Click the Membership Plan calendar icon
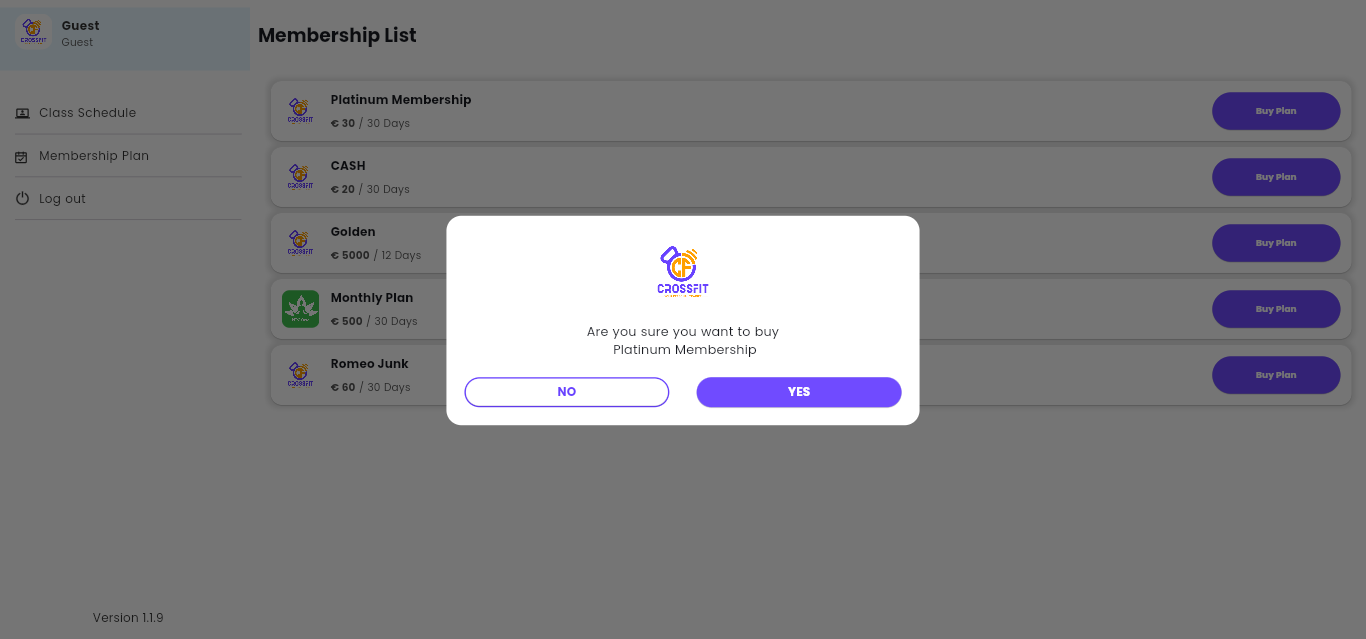This screenshot has height=639, width=1366. pos(22,156)
